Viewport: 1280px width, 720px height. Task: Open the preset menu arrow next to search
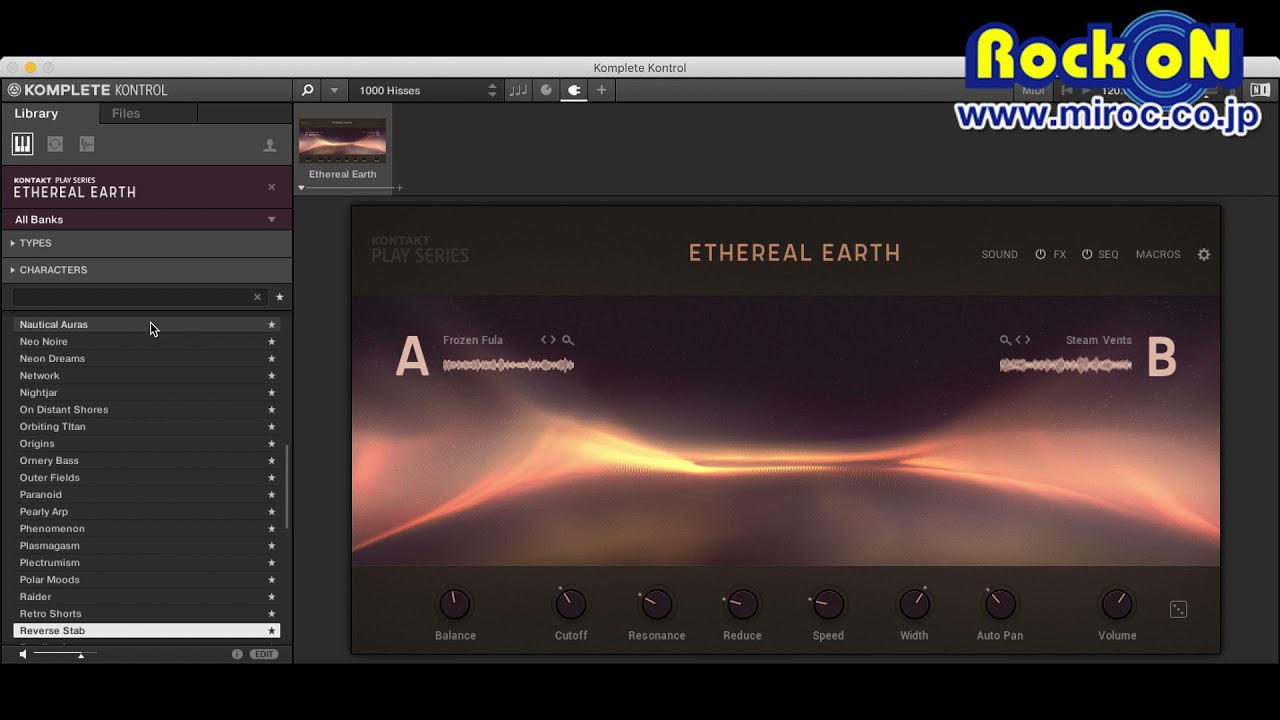point(334,90)
